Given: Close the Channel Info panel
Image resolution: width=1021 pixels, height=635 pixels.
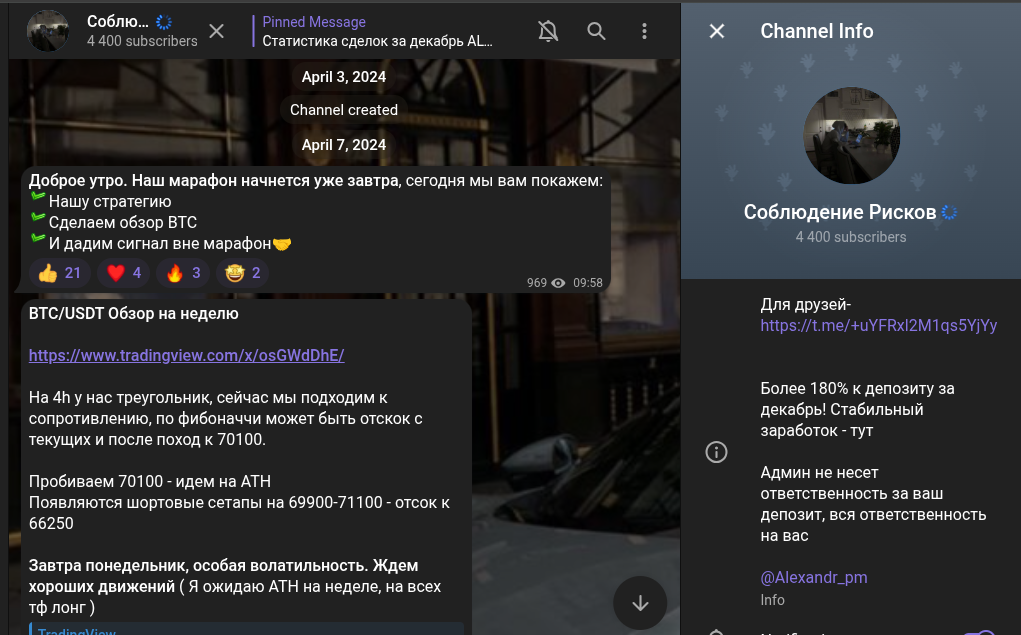Looking at the screenshot, I should [x=717, y=31].
